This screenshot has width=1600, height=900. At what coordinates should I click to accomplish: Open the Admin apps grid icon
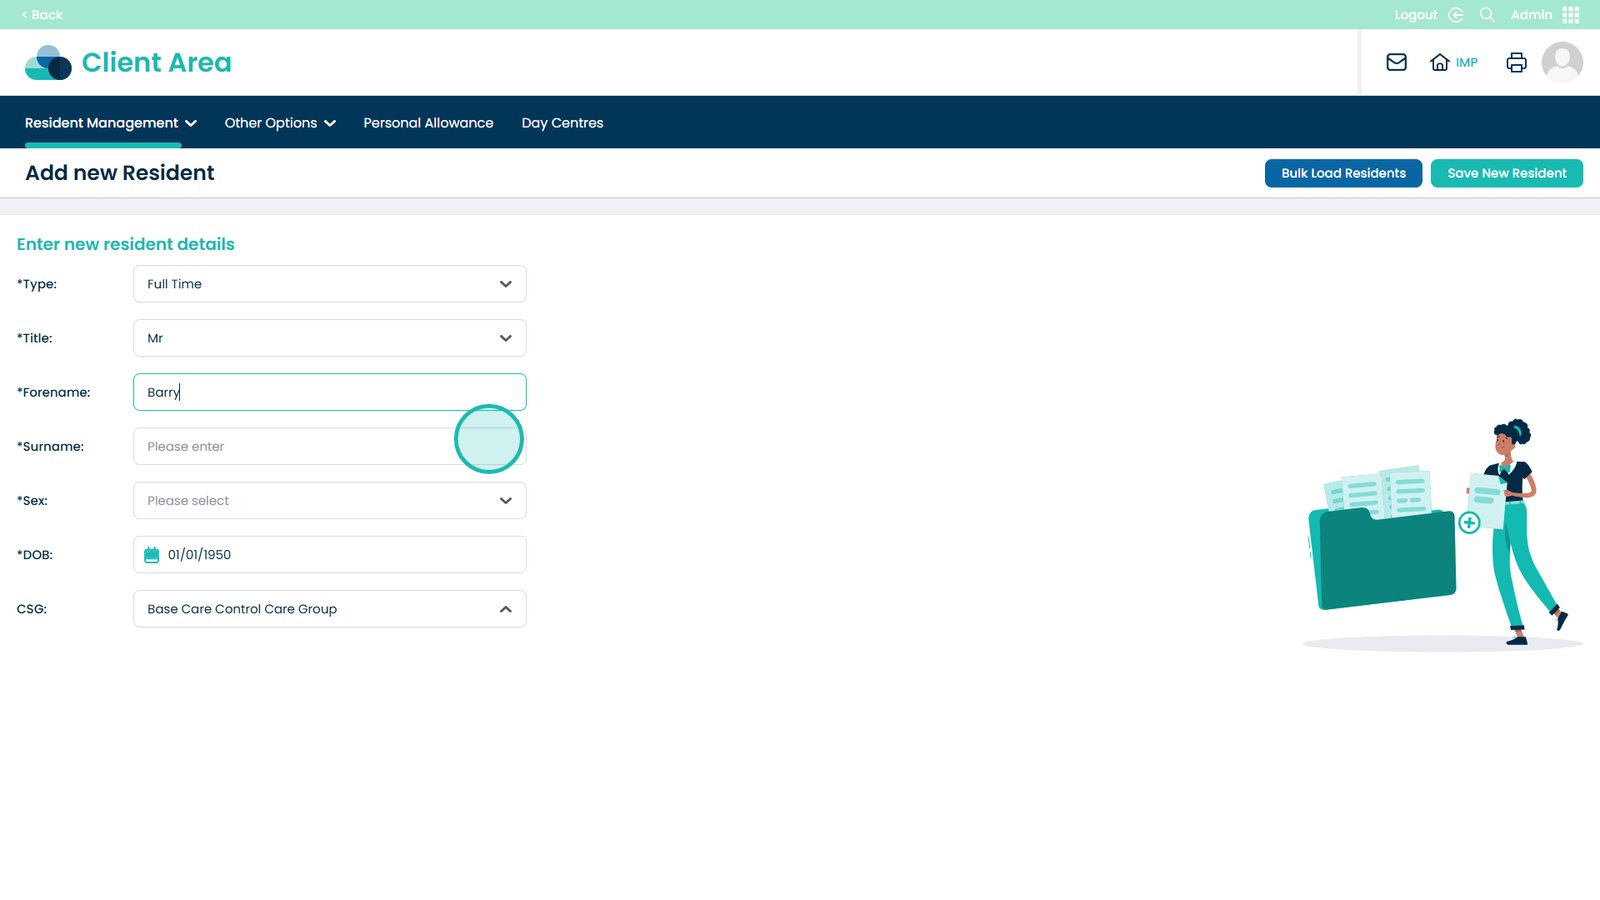[1571, 15]
